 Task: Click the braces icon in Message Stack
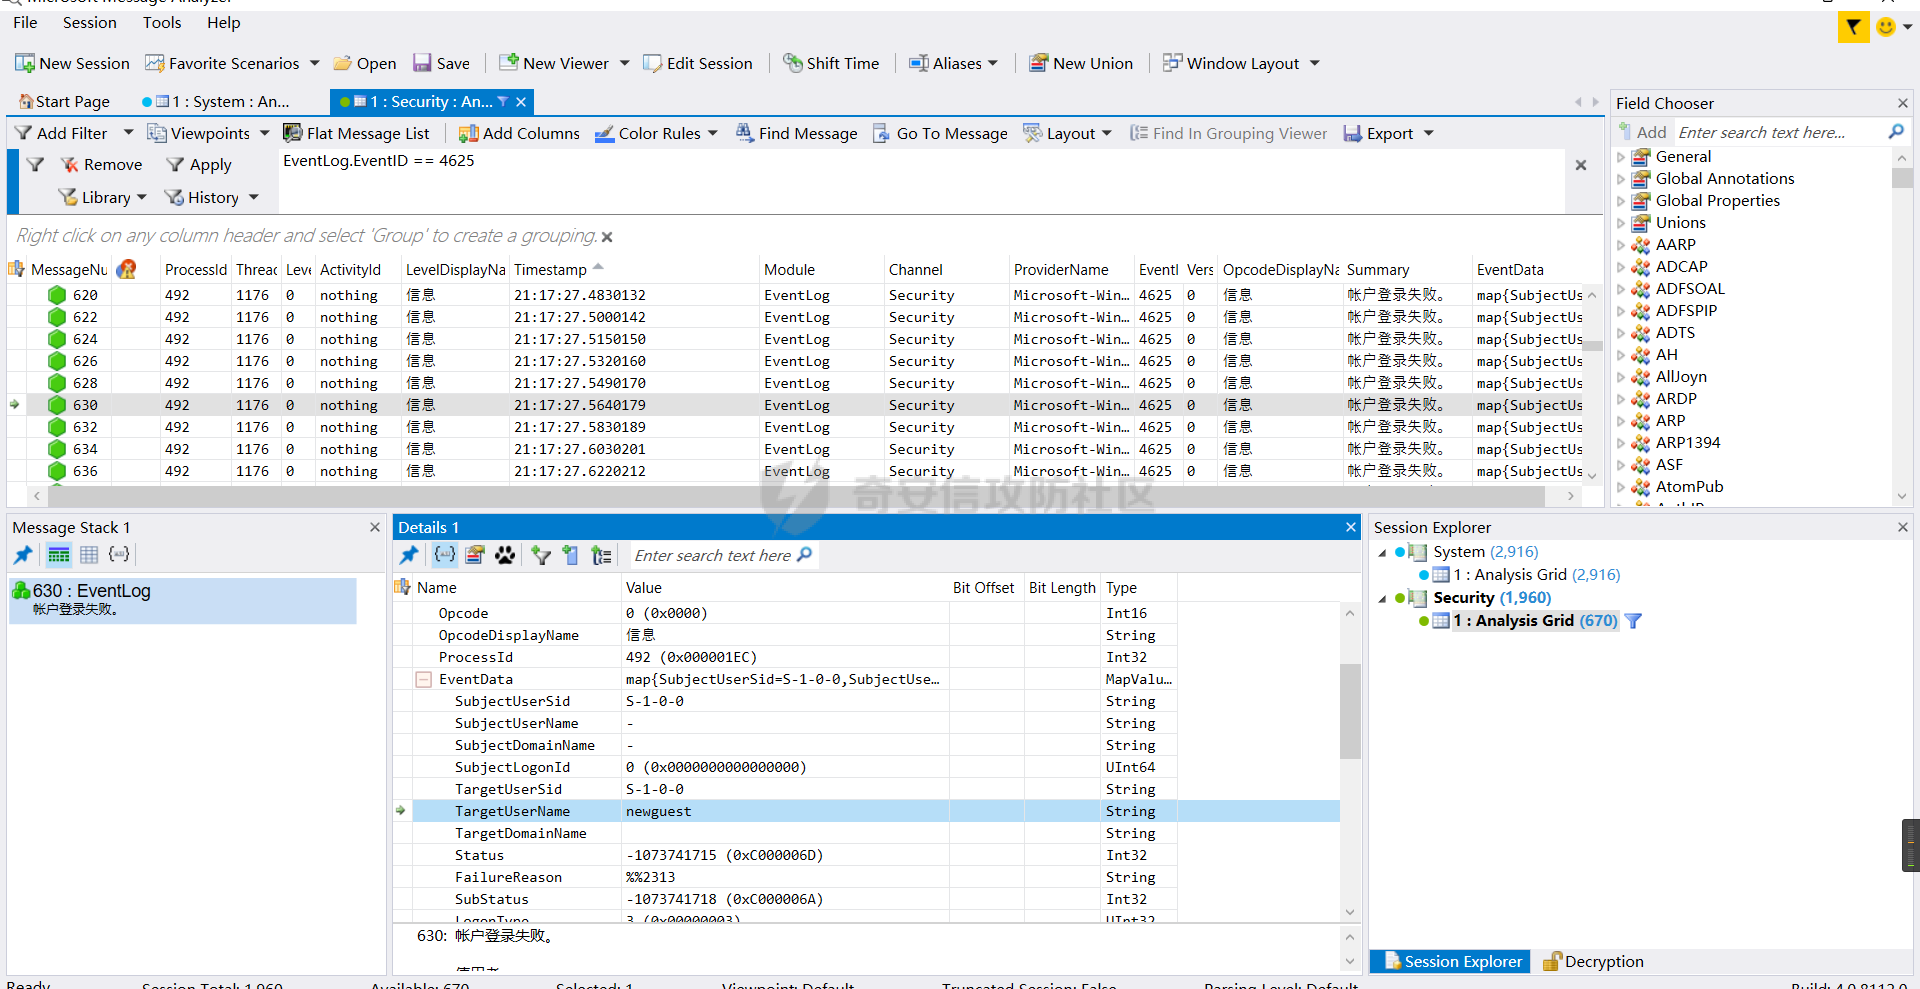coord(119,554)
